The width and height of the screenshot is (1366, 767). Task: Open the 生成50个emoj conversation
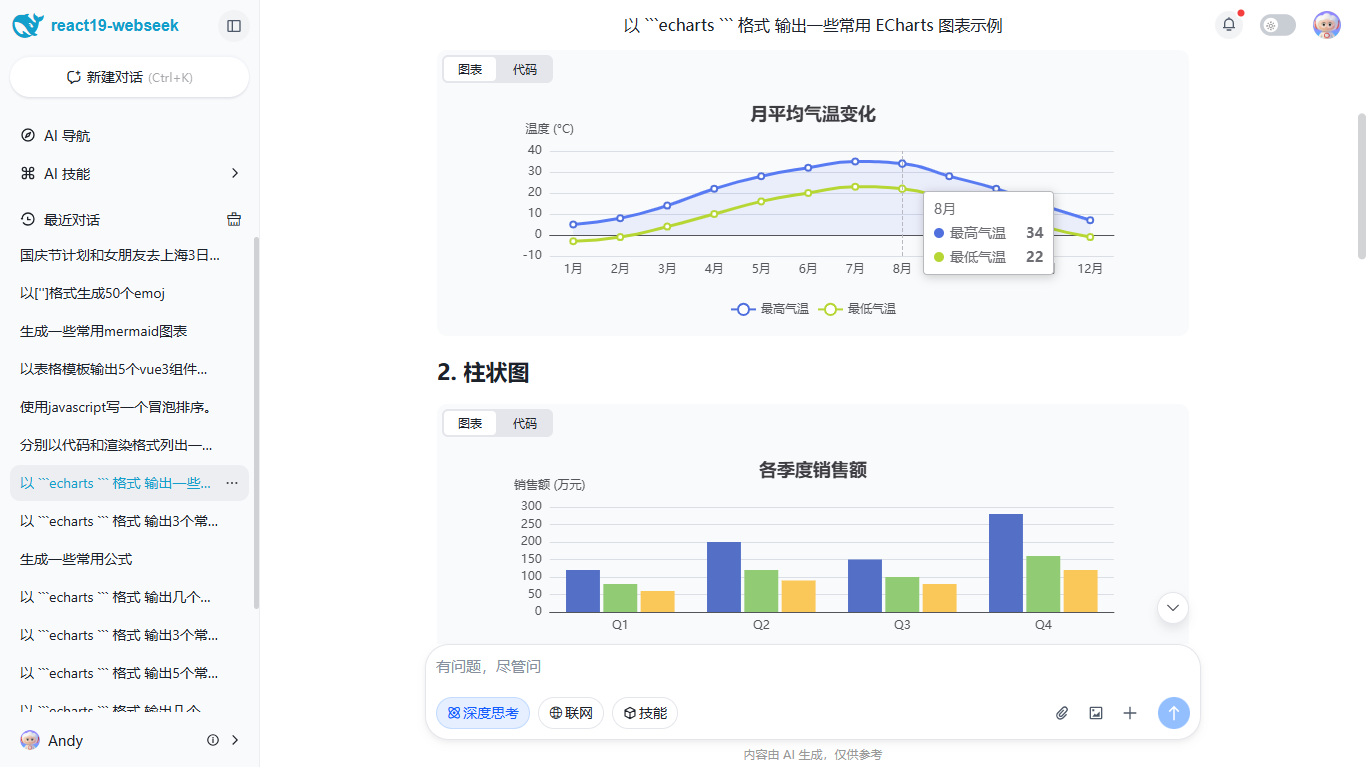130,293
